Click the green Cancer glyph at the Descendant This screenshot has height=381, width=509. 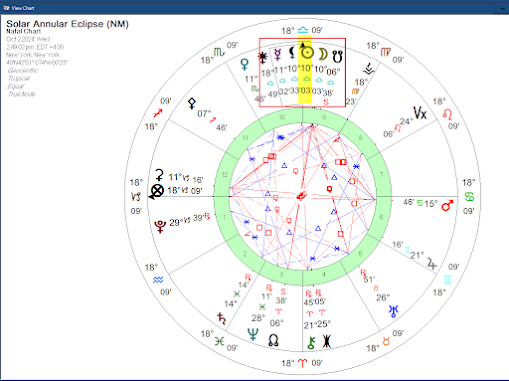tap(469, 197)
